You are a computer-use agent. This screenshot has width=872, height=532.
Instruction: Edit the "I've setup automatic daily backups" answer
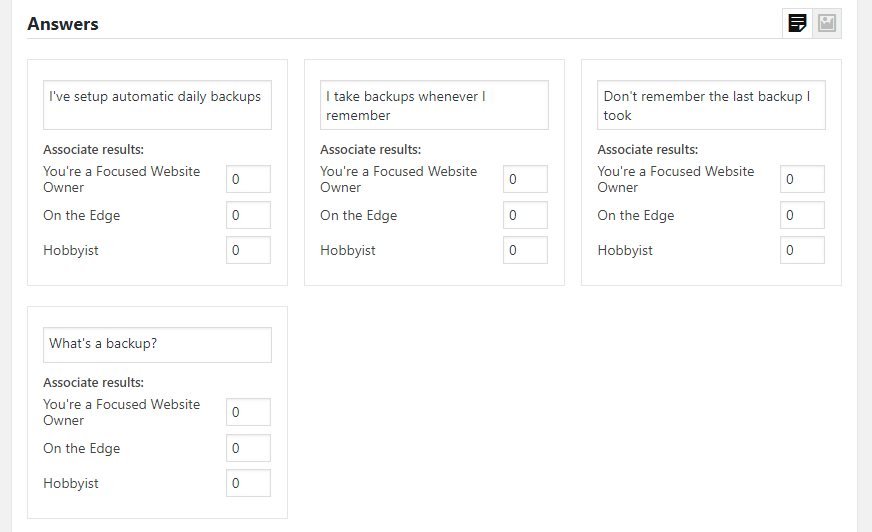pyautogui.click(x=157, y=105)
